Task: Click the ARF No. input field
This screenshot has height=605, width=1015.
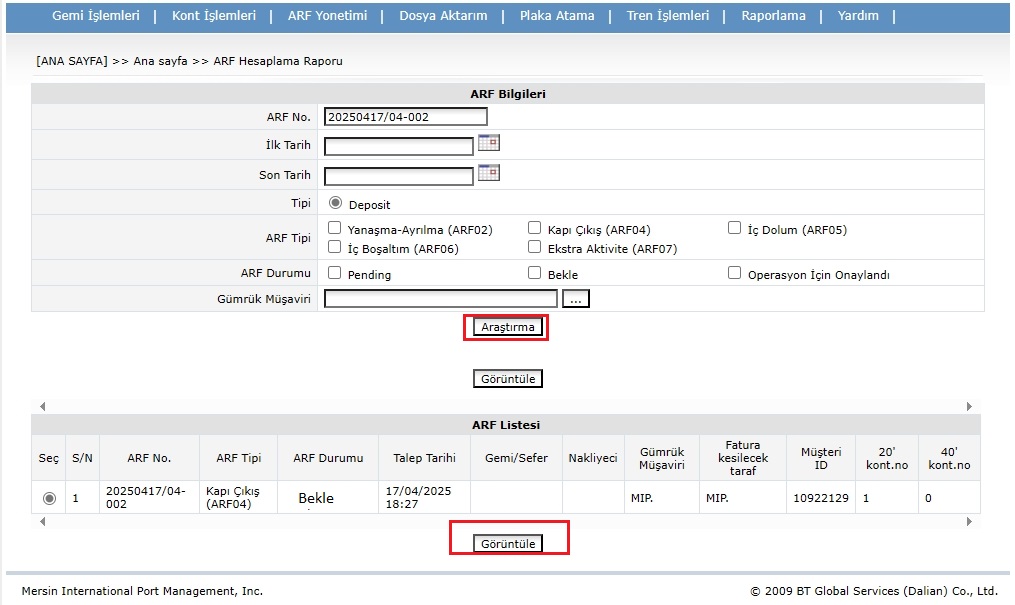Action: click(x=405, y=117)
